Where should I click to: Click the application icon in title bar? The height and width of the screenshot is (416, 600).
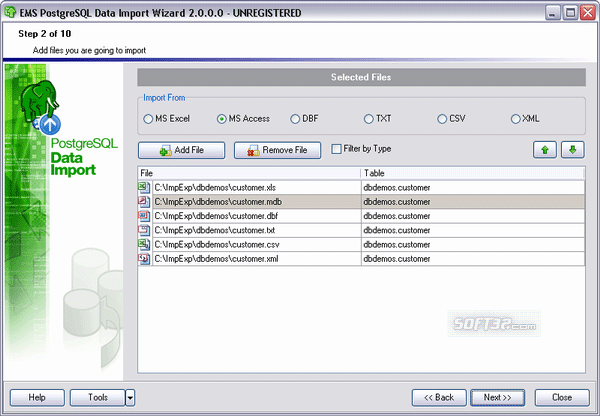(10, 13)
